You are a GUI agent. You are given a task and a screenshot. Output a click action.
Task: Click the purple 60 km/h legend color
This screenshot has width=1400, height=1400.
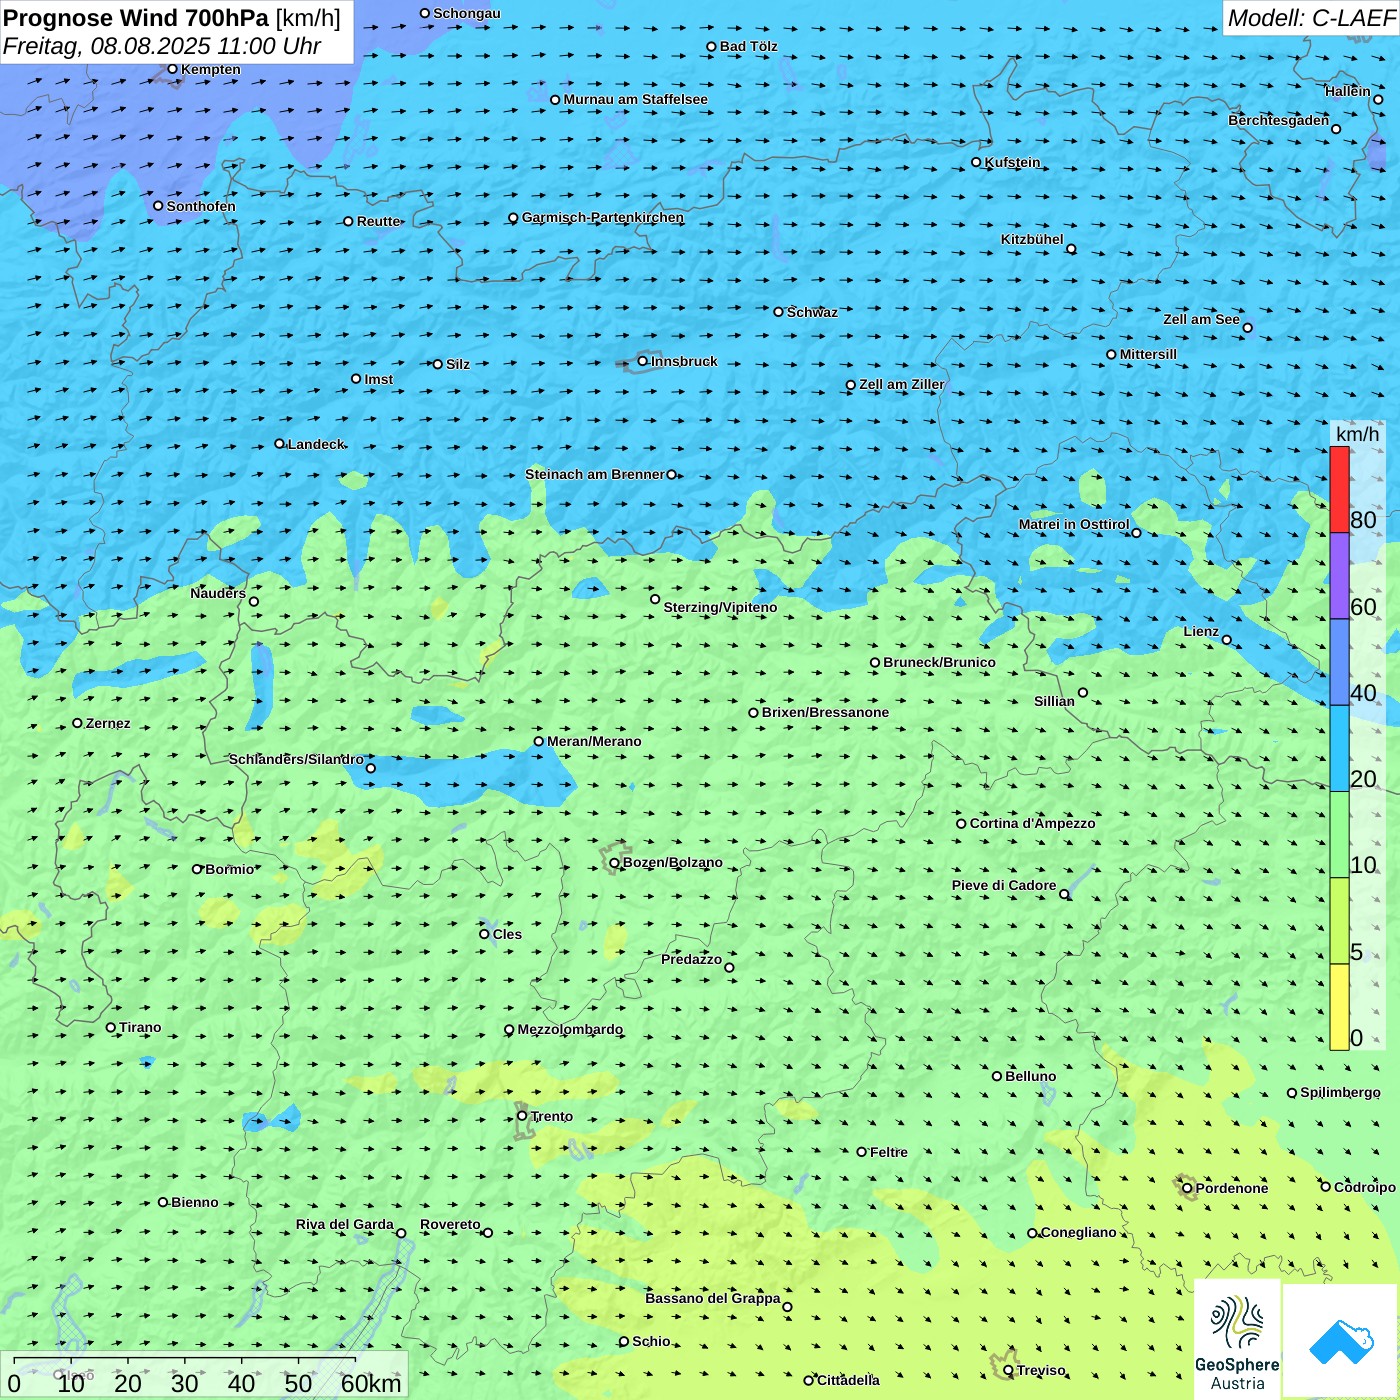[1339, 576]
